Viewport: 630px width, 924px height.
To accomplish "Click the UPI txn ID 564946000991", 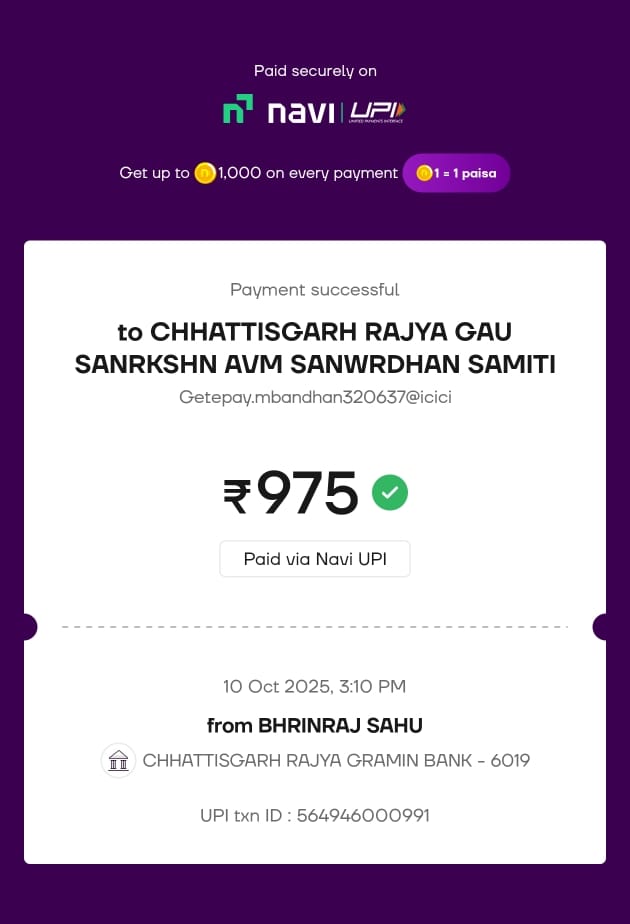I will (x=315, y=815).
